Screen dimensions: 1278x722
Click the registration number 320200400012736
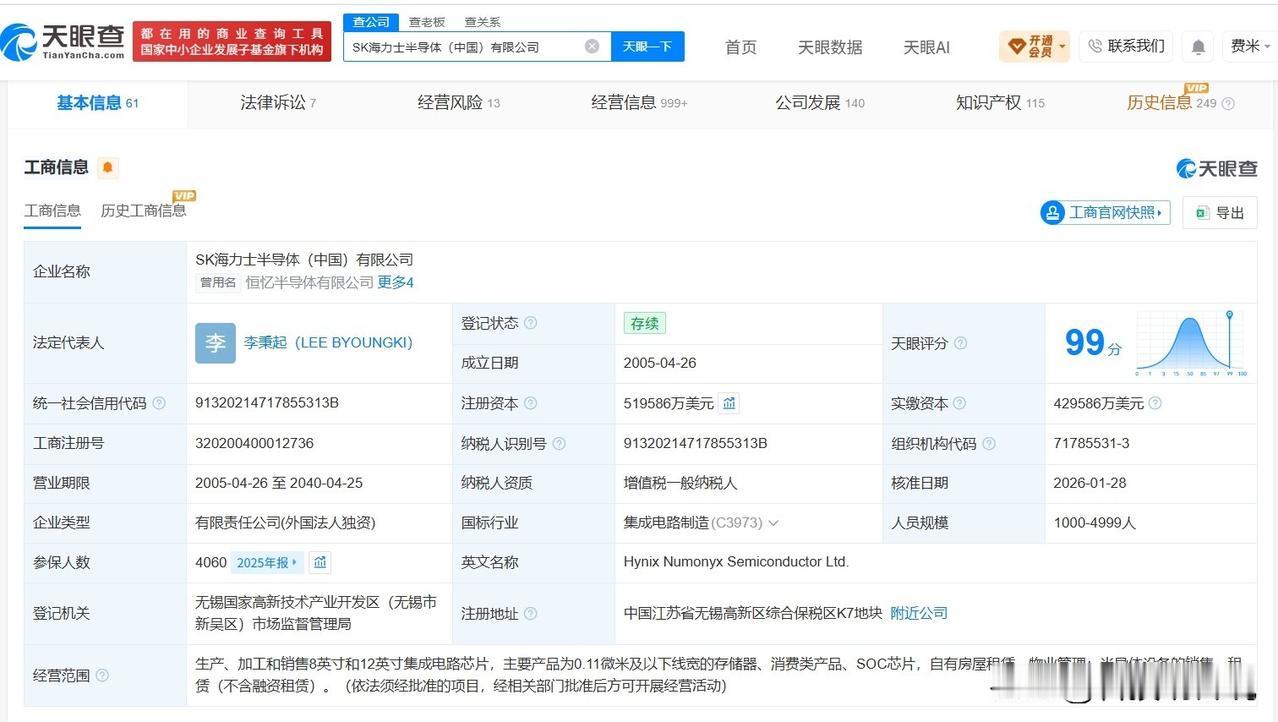[254, 443]
